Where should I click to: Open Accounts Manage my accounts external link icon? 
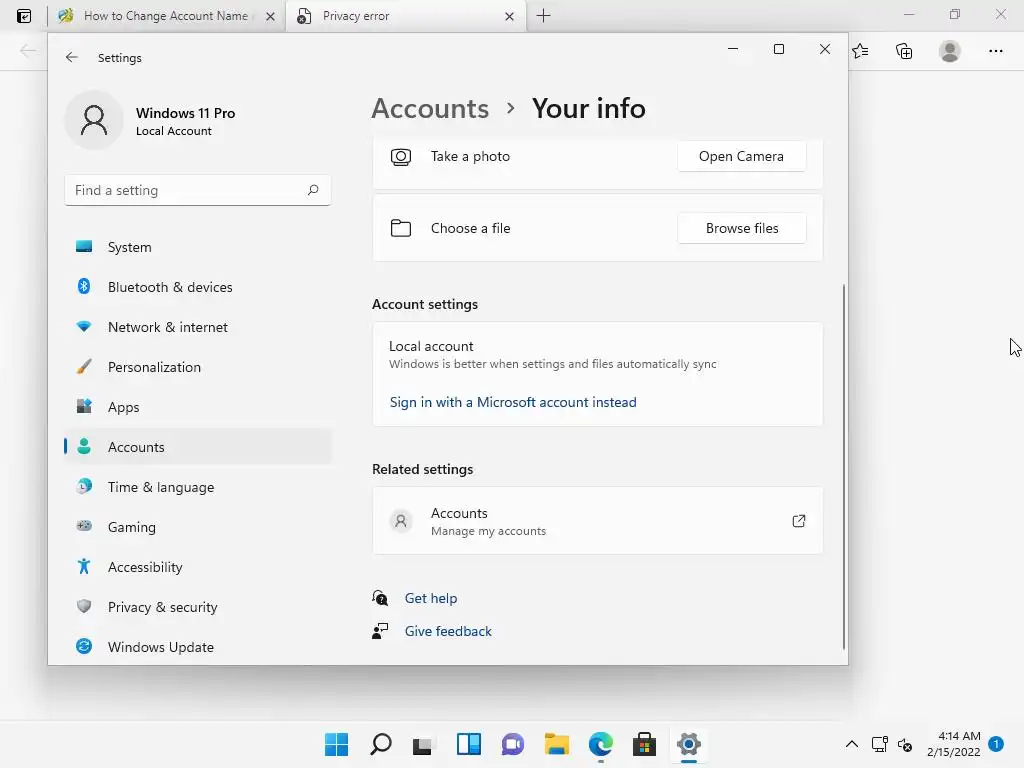pos(799,521)
